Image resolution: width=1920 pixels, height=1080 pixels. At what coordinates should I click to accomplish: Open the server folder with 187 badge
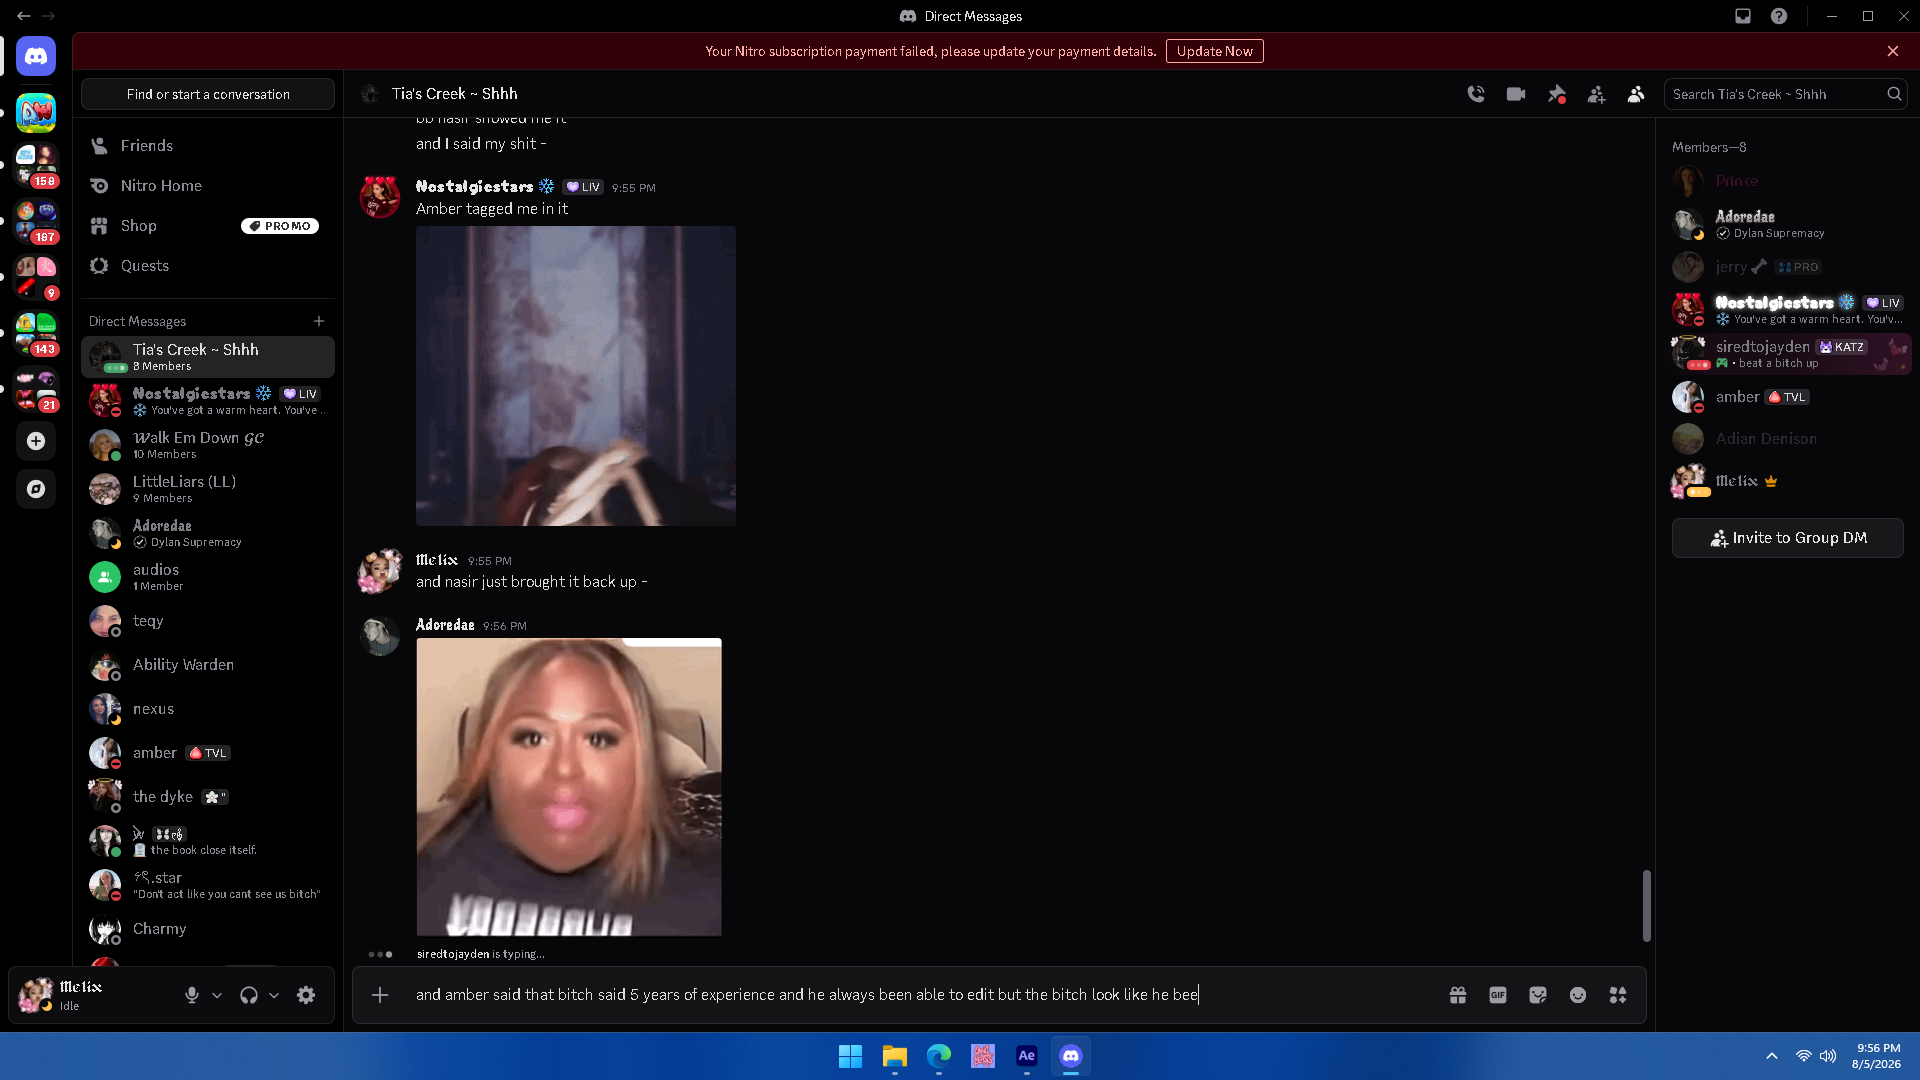[36, 223]
